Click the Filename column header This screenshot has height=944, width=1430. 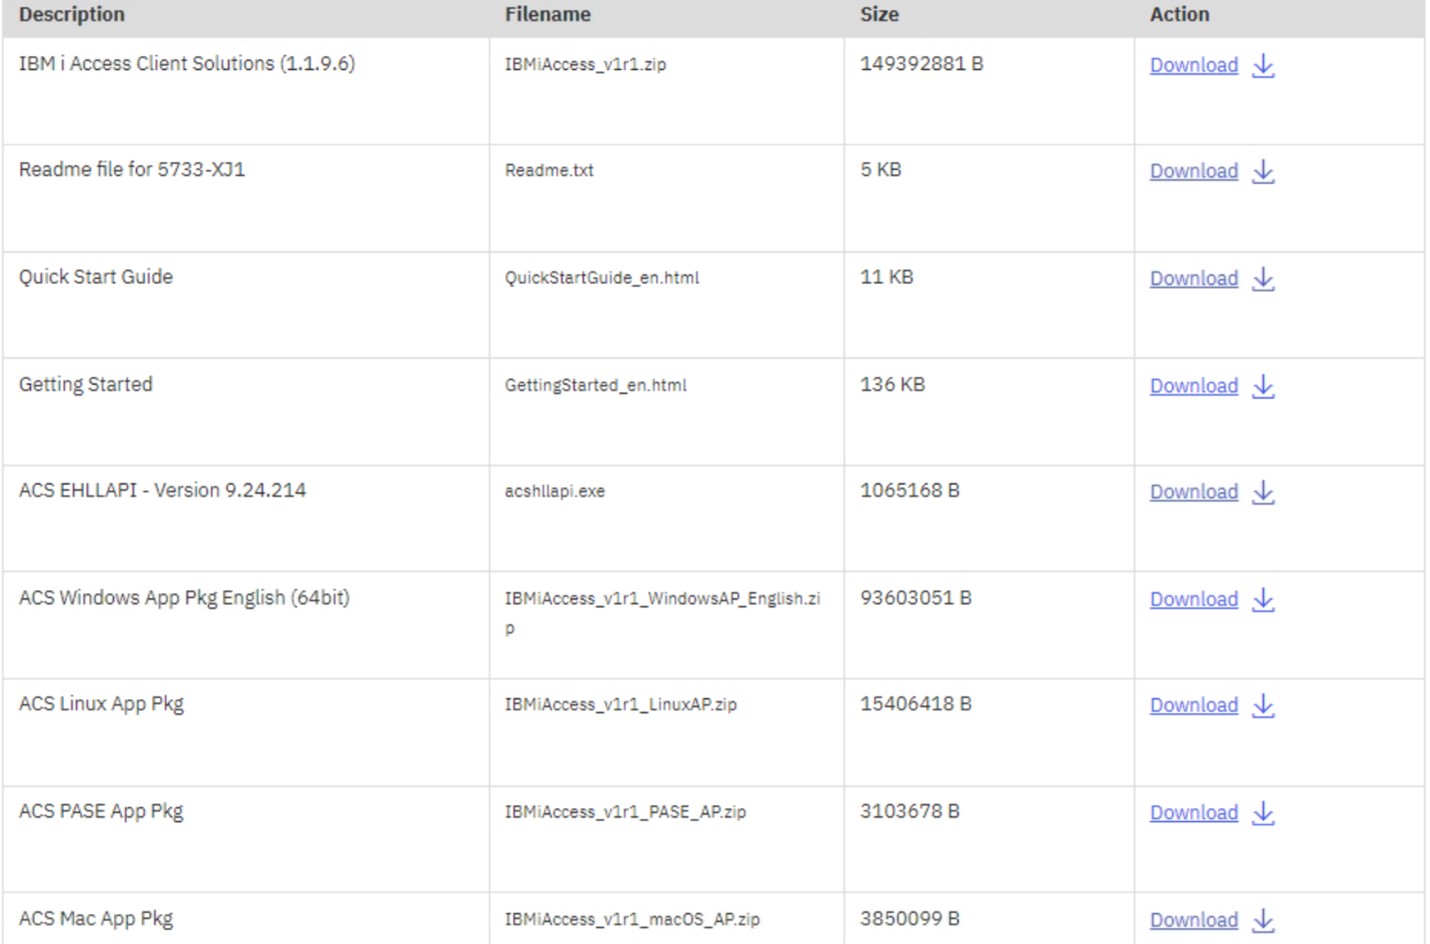(x=547, y=15)
